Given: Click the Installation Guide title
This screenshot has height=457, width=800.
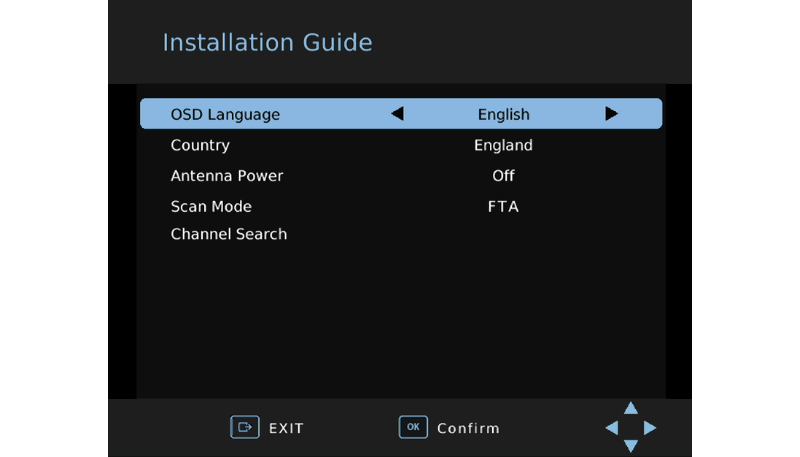Looking at the screenshot, I should (267, 43).
